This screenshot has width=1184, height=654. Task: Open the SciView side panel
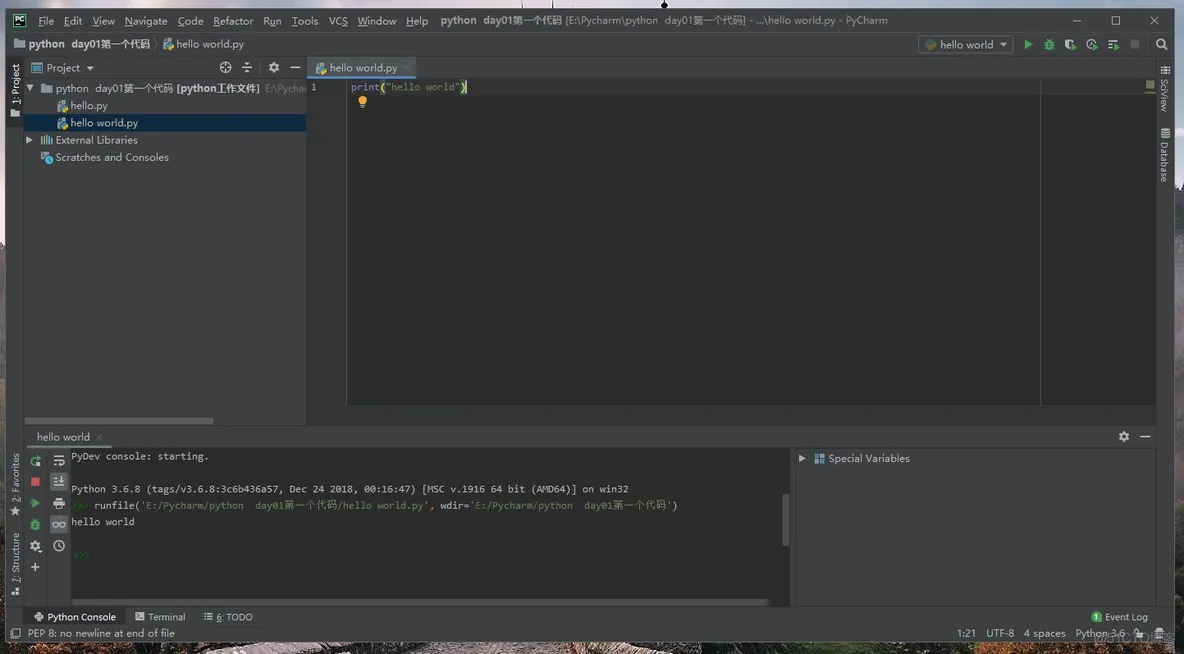[1164, 89]
